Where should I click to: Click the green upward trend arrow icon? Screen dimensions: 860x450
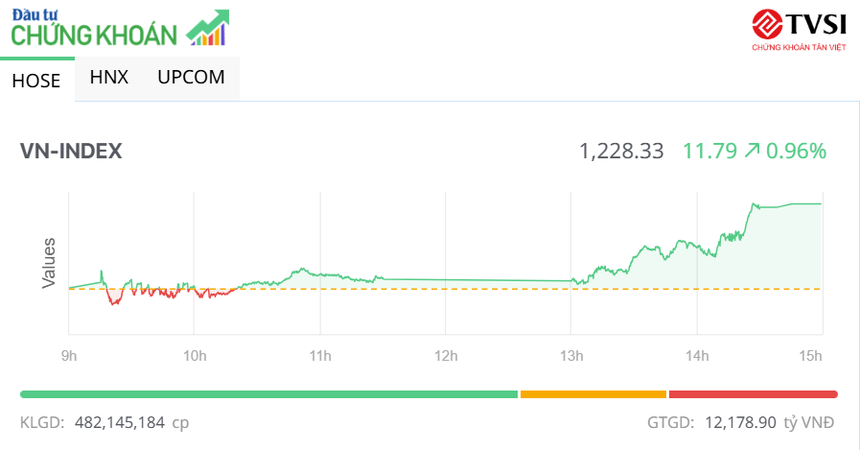[208, 28]
